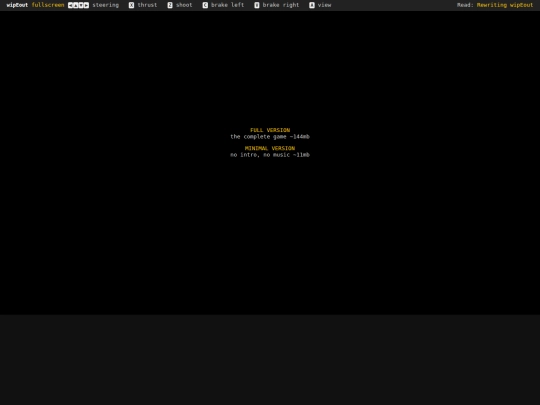Click the wipEout title text
The image size is (540, 405).
click(17, 5)
